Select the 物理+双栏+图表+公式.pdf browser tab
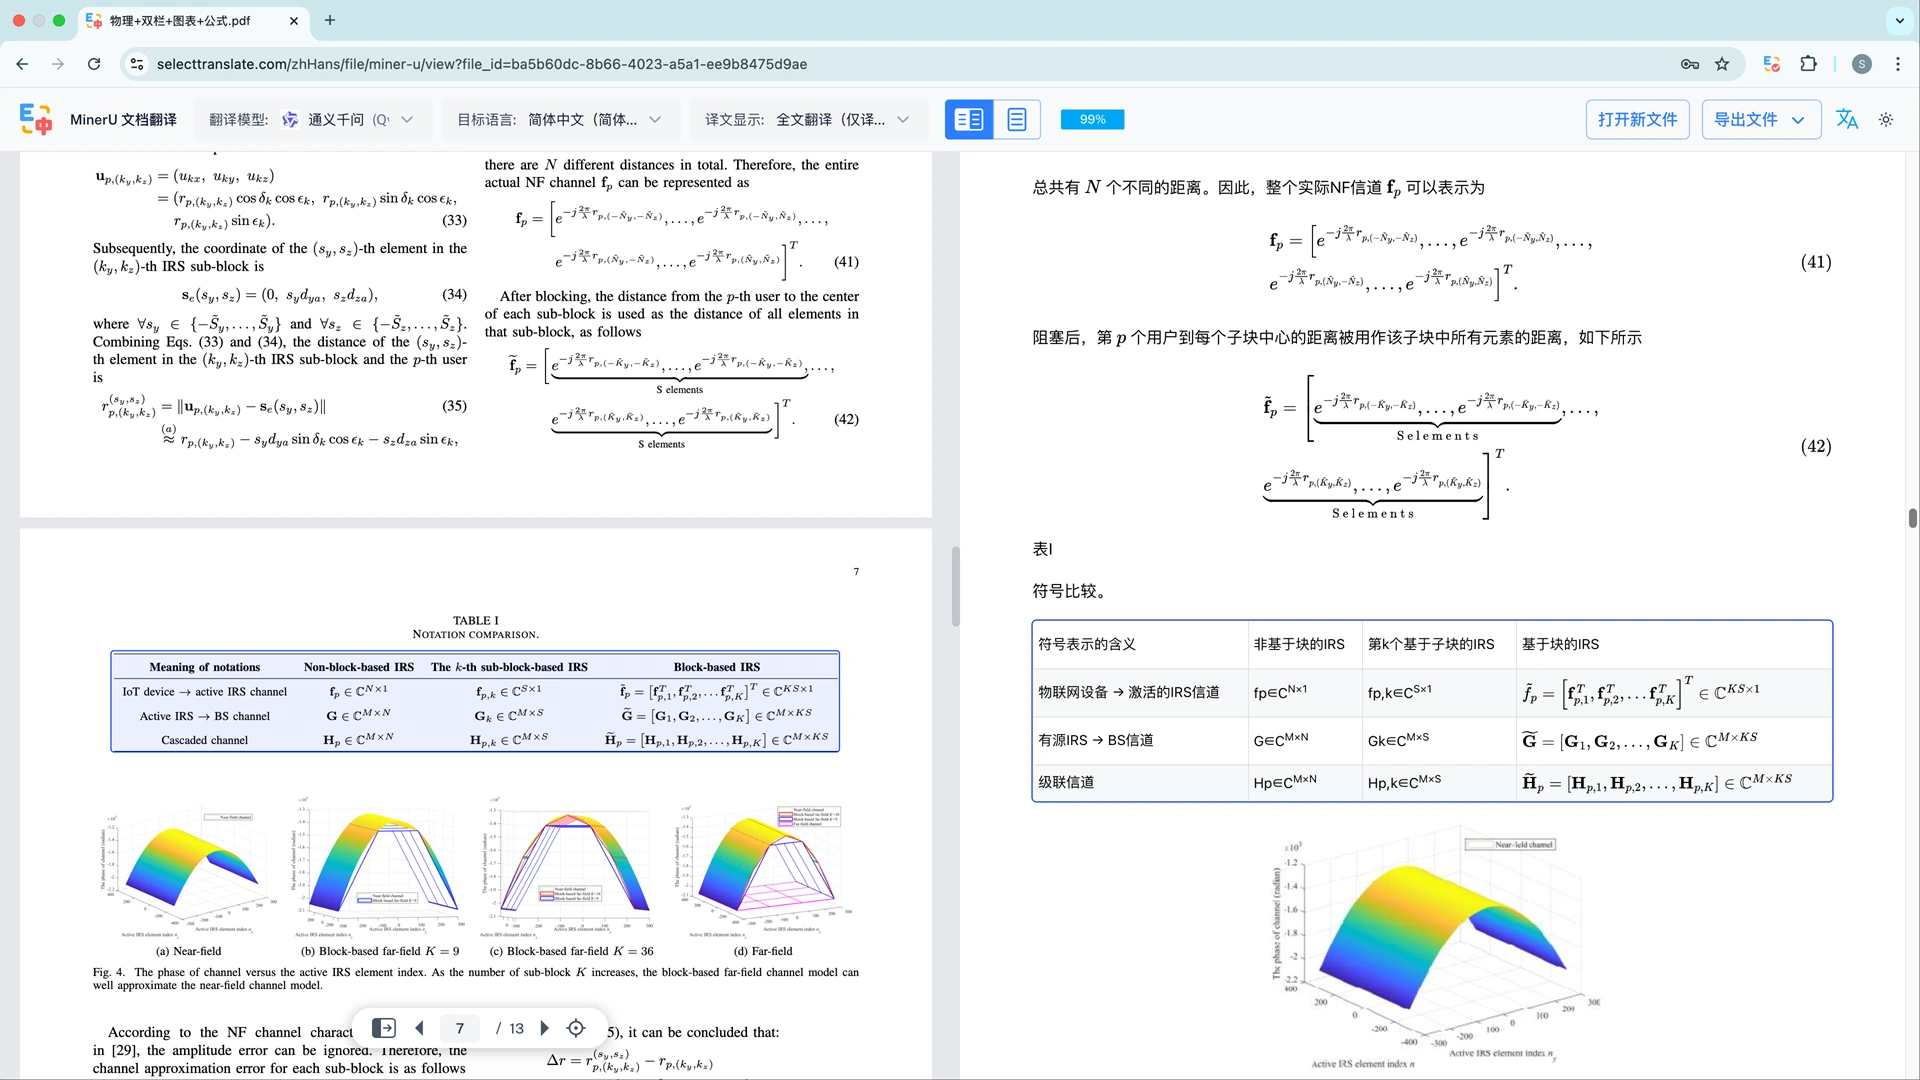 180,20
